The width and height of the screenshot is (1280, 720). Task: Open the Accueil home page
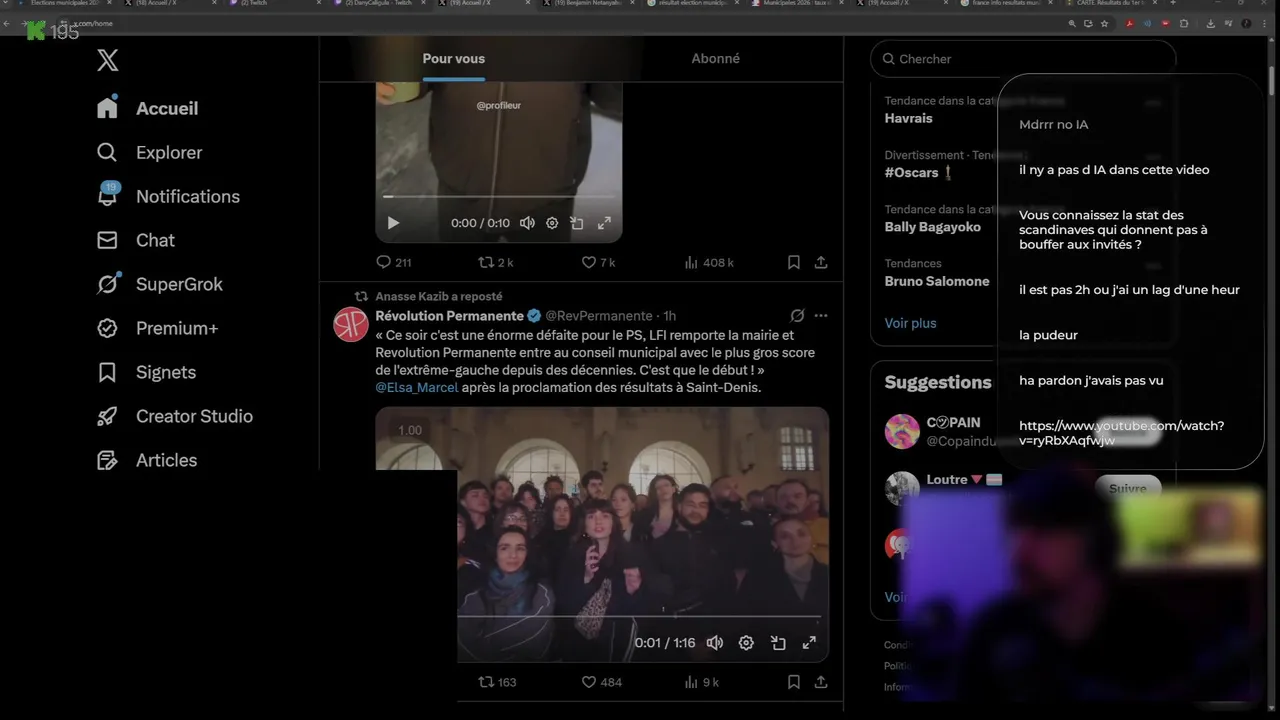(x=148, y=108)
